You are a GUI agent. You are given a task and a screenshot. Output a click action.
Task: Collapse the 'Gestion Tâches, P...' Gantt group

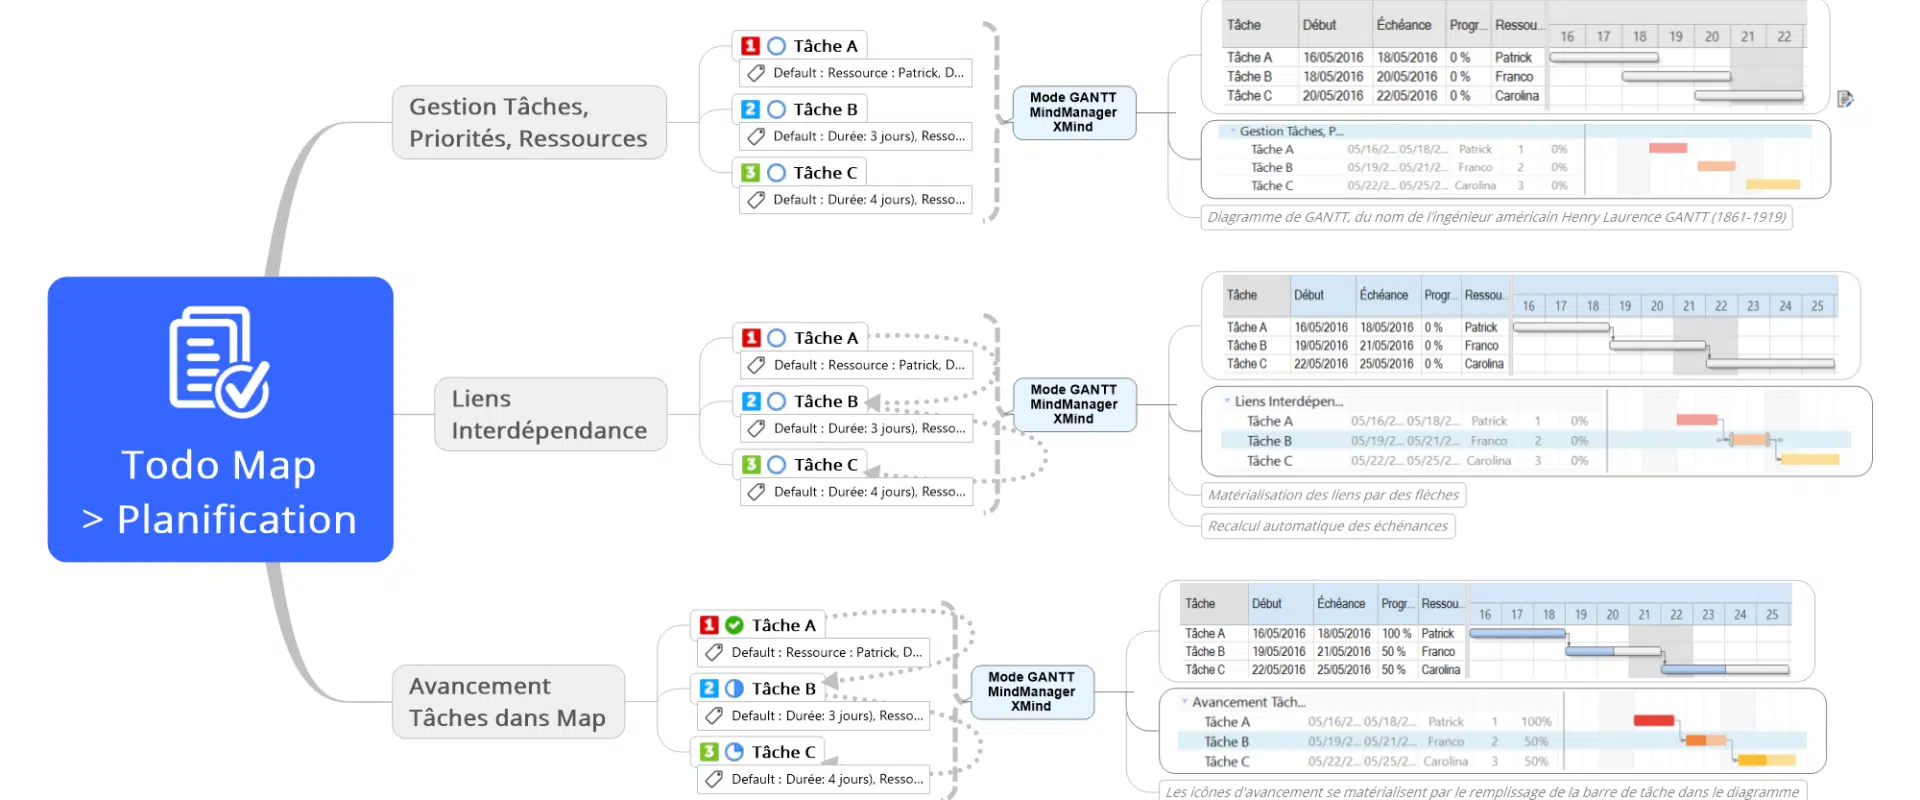[x=1232, y=131]
